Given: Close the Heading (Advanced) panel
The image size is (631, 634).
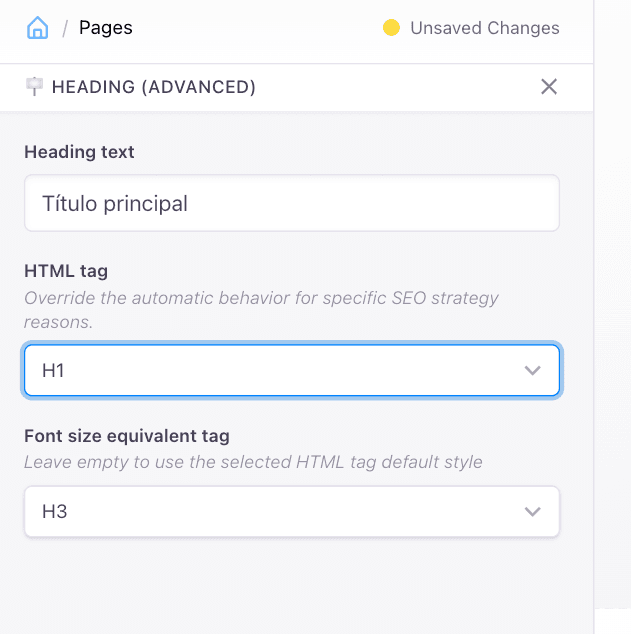Looking at the screenshot, I should [x=549, y=87].
